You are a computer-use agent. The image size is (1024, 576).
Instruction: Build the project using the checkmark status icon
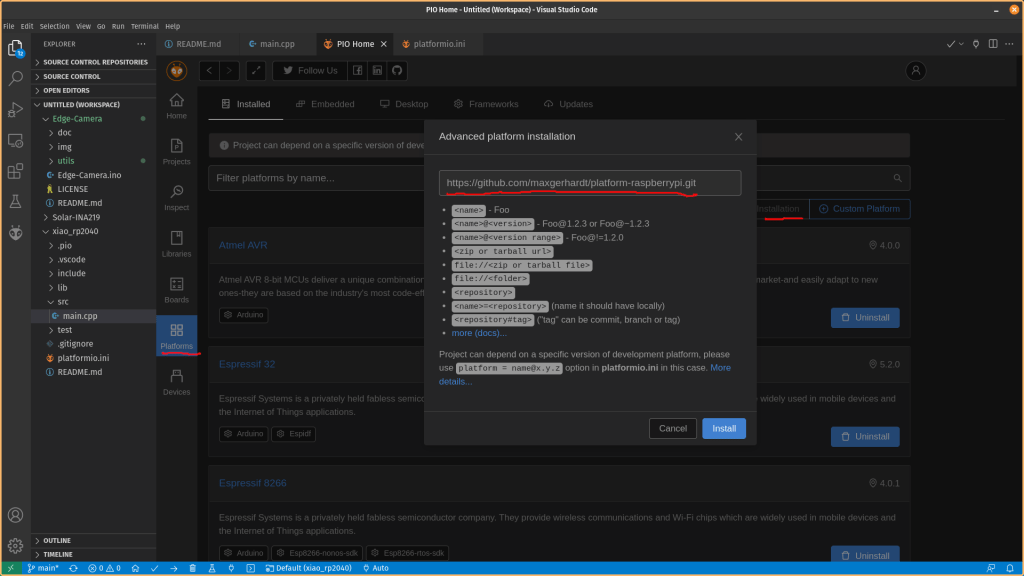coord(154,568)
